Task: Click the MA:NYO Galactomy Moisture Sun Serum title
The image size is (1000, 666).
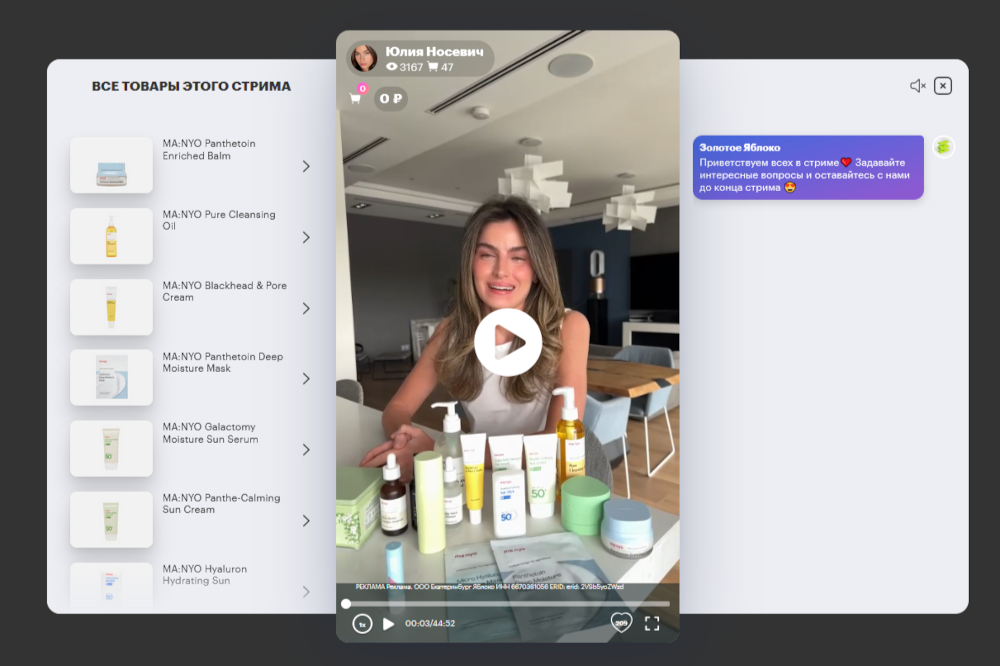Action: 210,433
